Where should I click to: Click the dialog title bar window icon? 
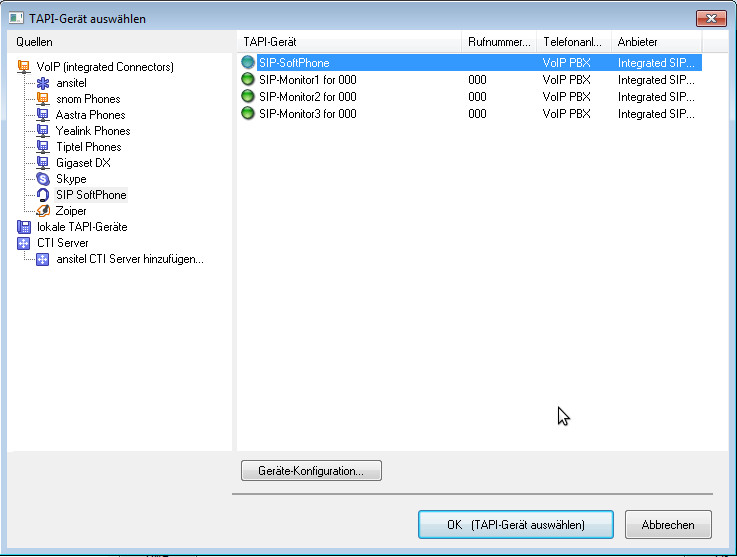16,18
